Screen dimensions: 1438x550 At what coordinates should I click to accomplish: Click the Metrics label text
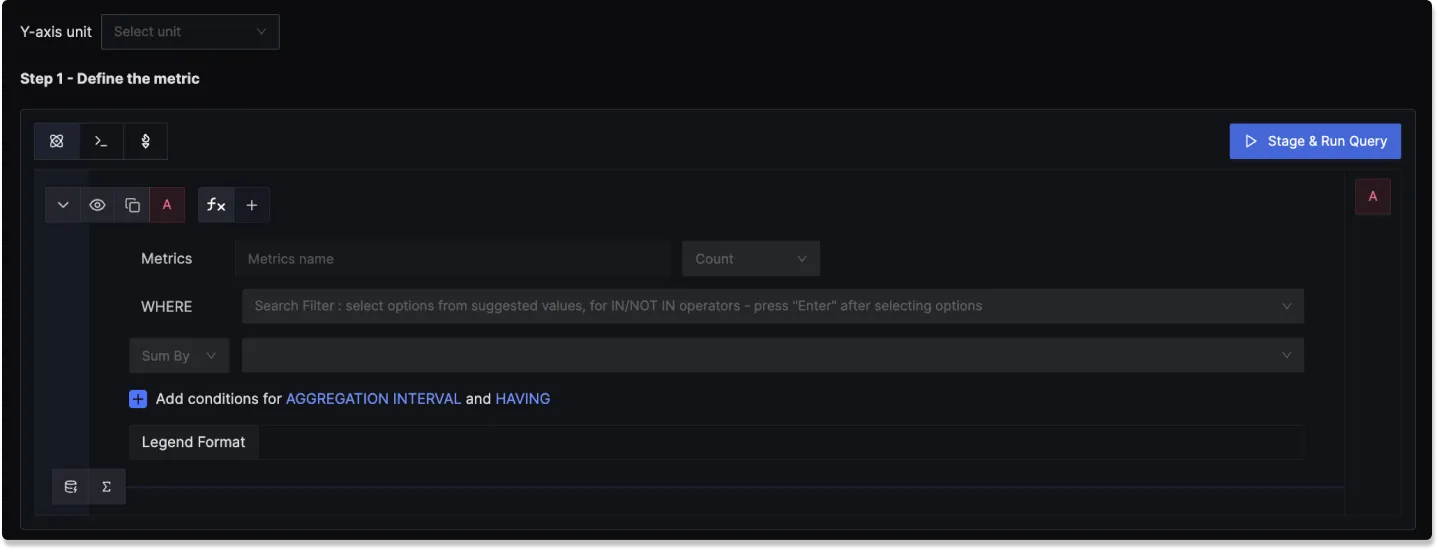166,259
